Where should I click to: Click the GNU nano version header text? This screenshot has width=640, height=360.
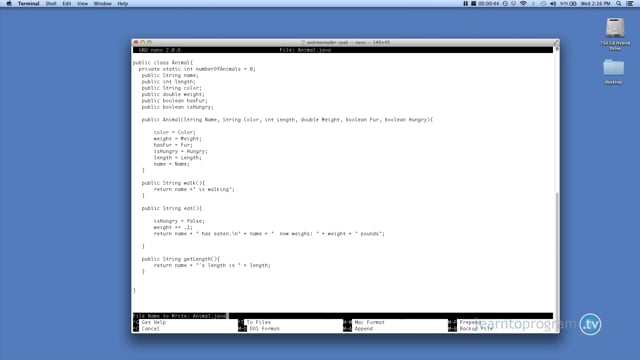tap(160, 50)
